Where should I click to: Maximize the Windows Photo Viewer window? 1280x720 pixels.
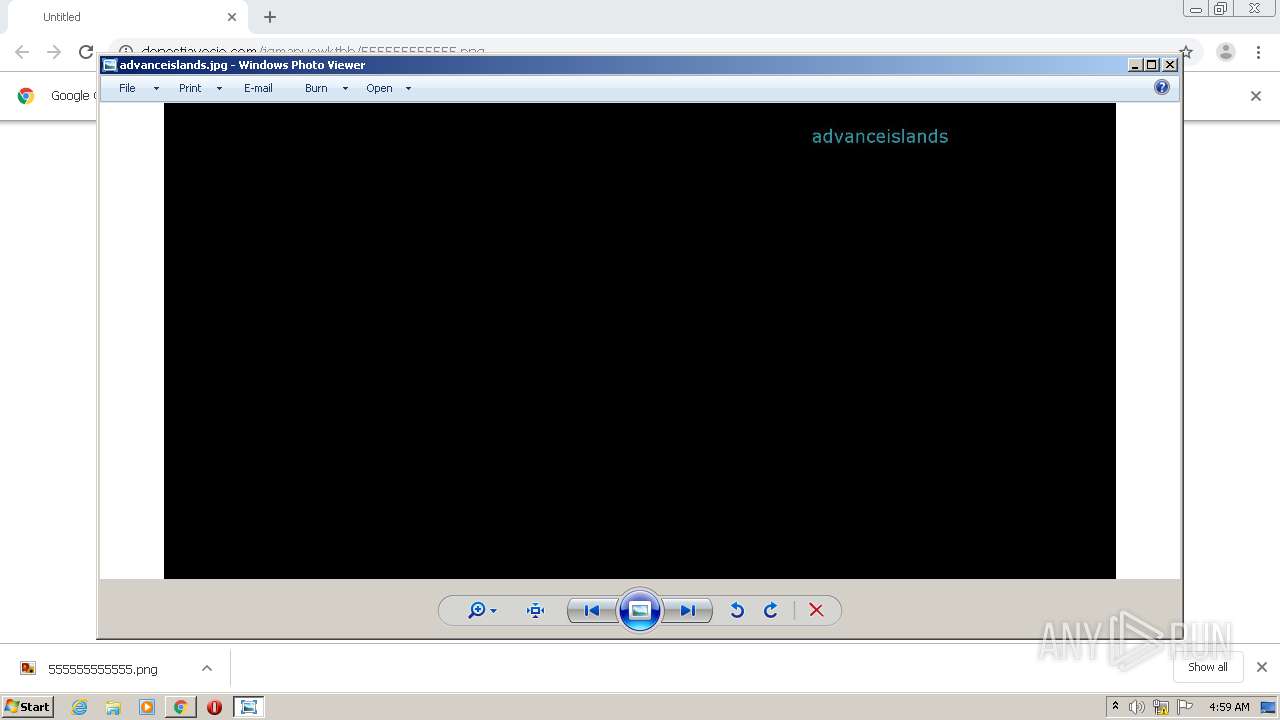coord(1152,65)
